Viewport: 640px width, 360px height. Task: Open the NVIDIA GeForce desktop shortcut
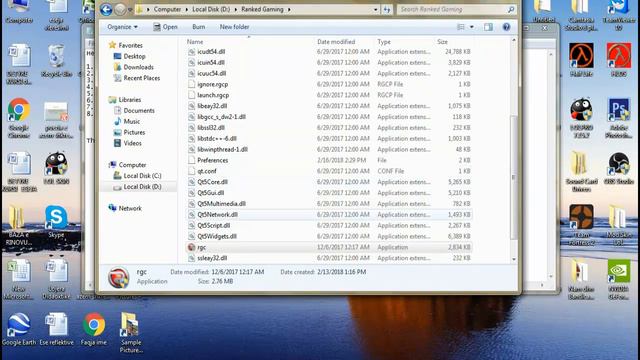pos(619,280)
